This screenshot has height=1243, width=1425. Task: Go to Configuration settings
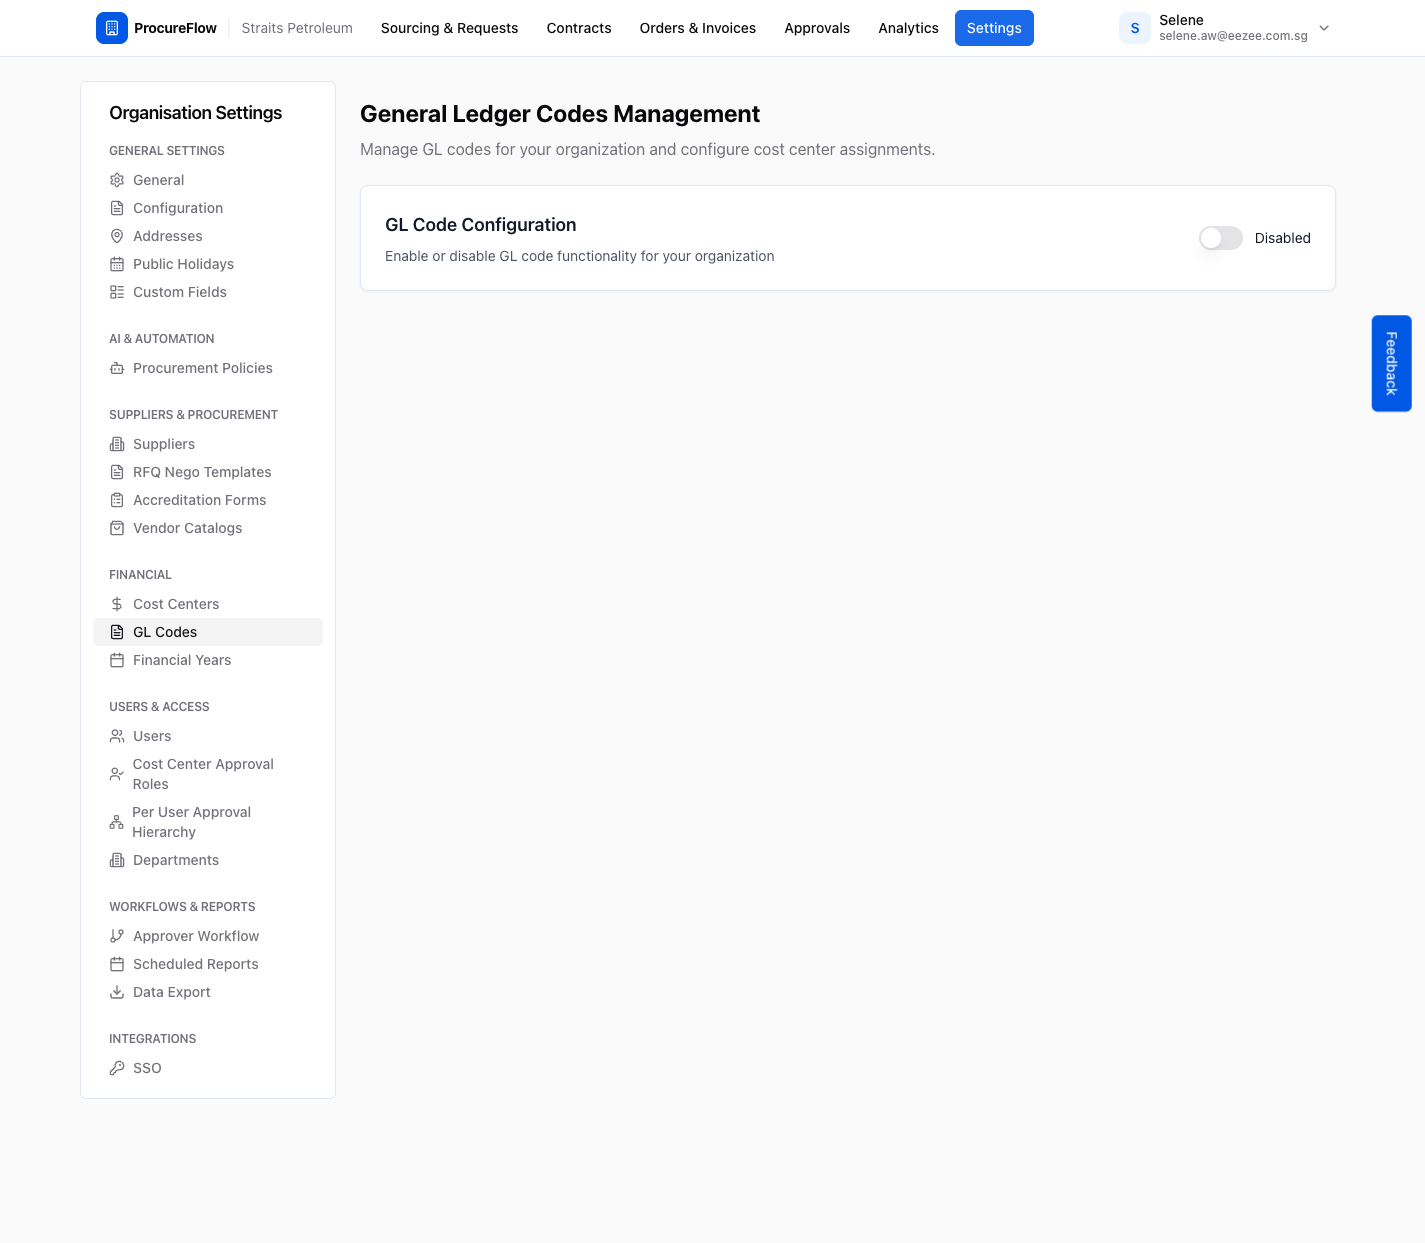[x=208, y=208]
